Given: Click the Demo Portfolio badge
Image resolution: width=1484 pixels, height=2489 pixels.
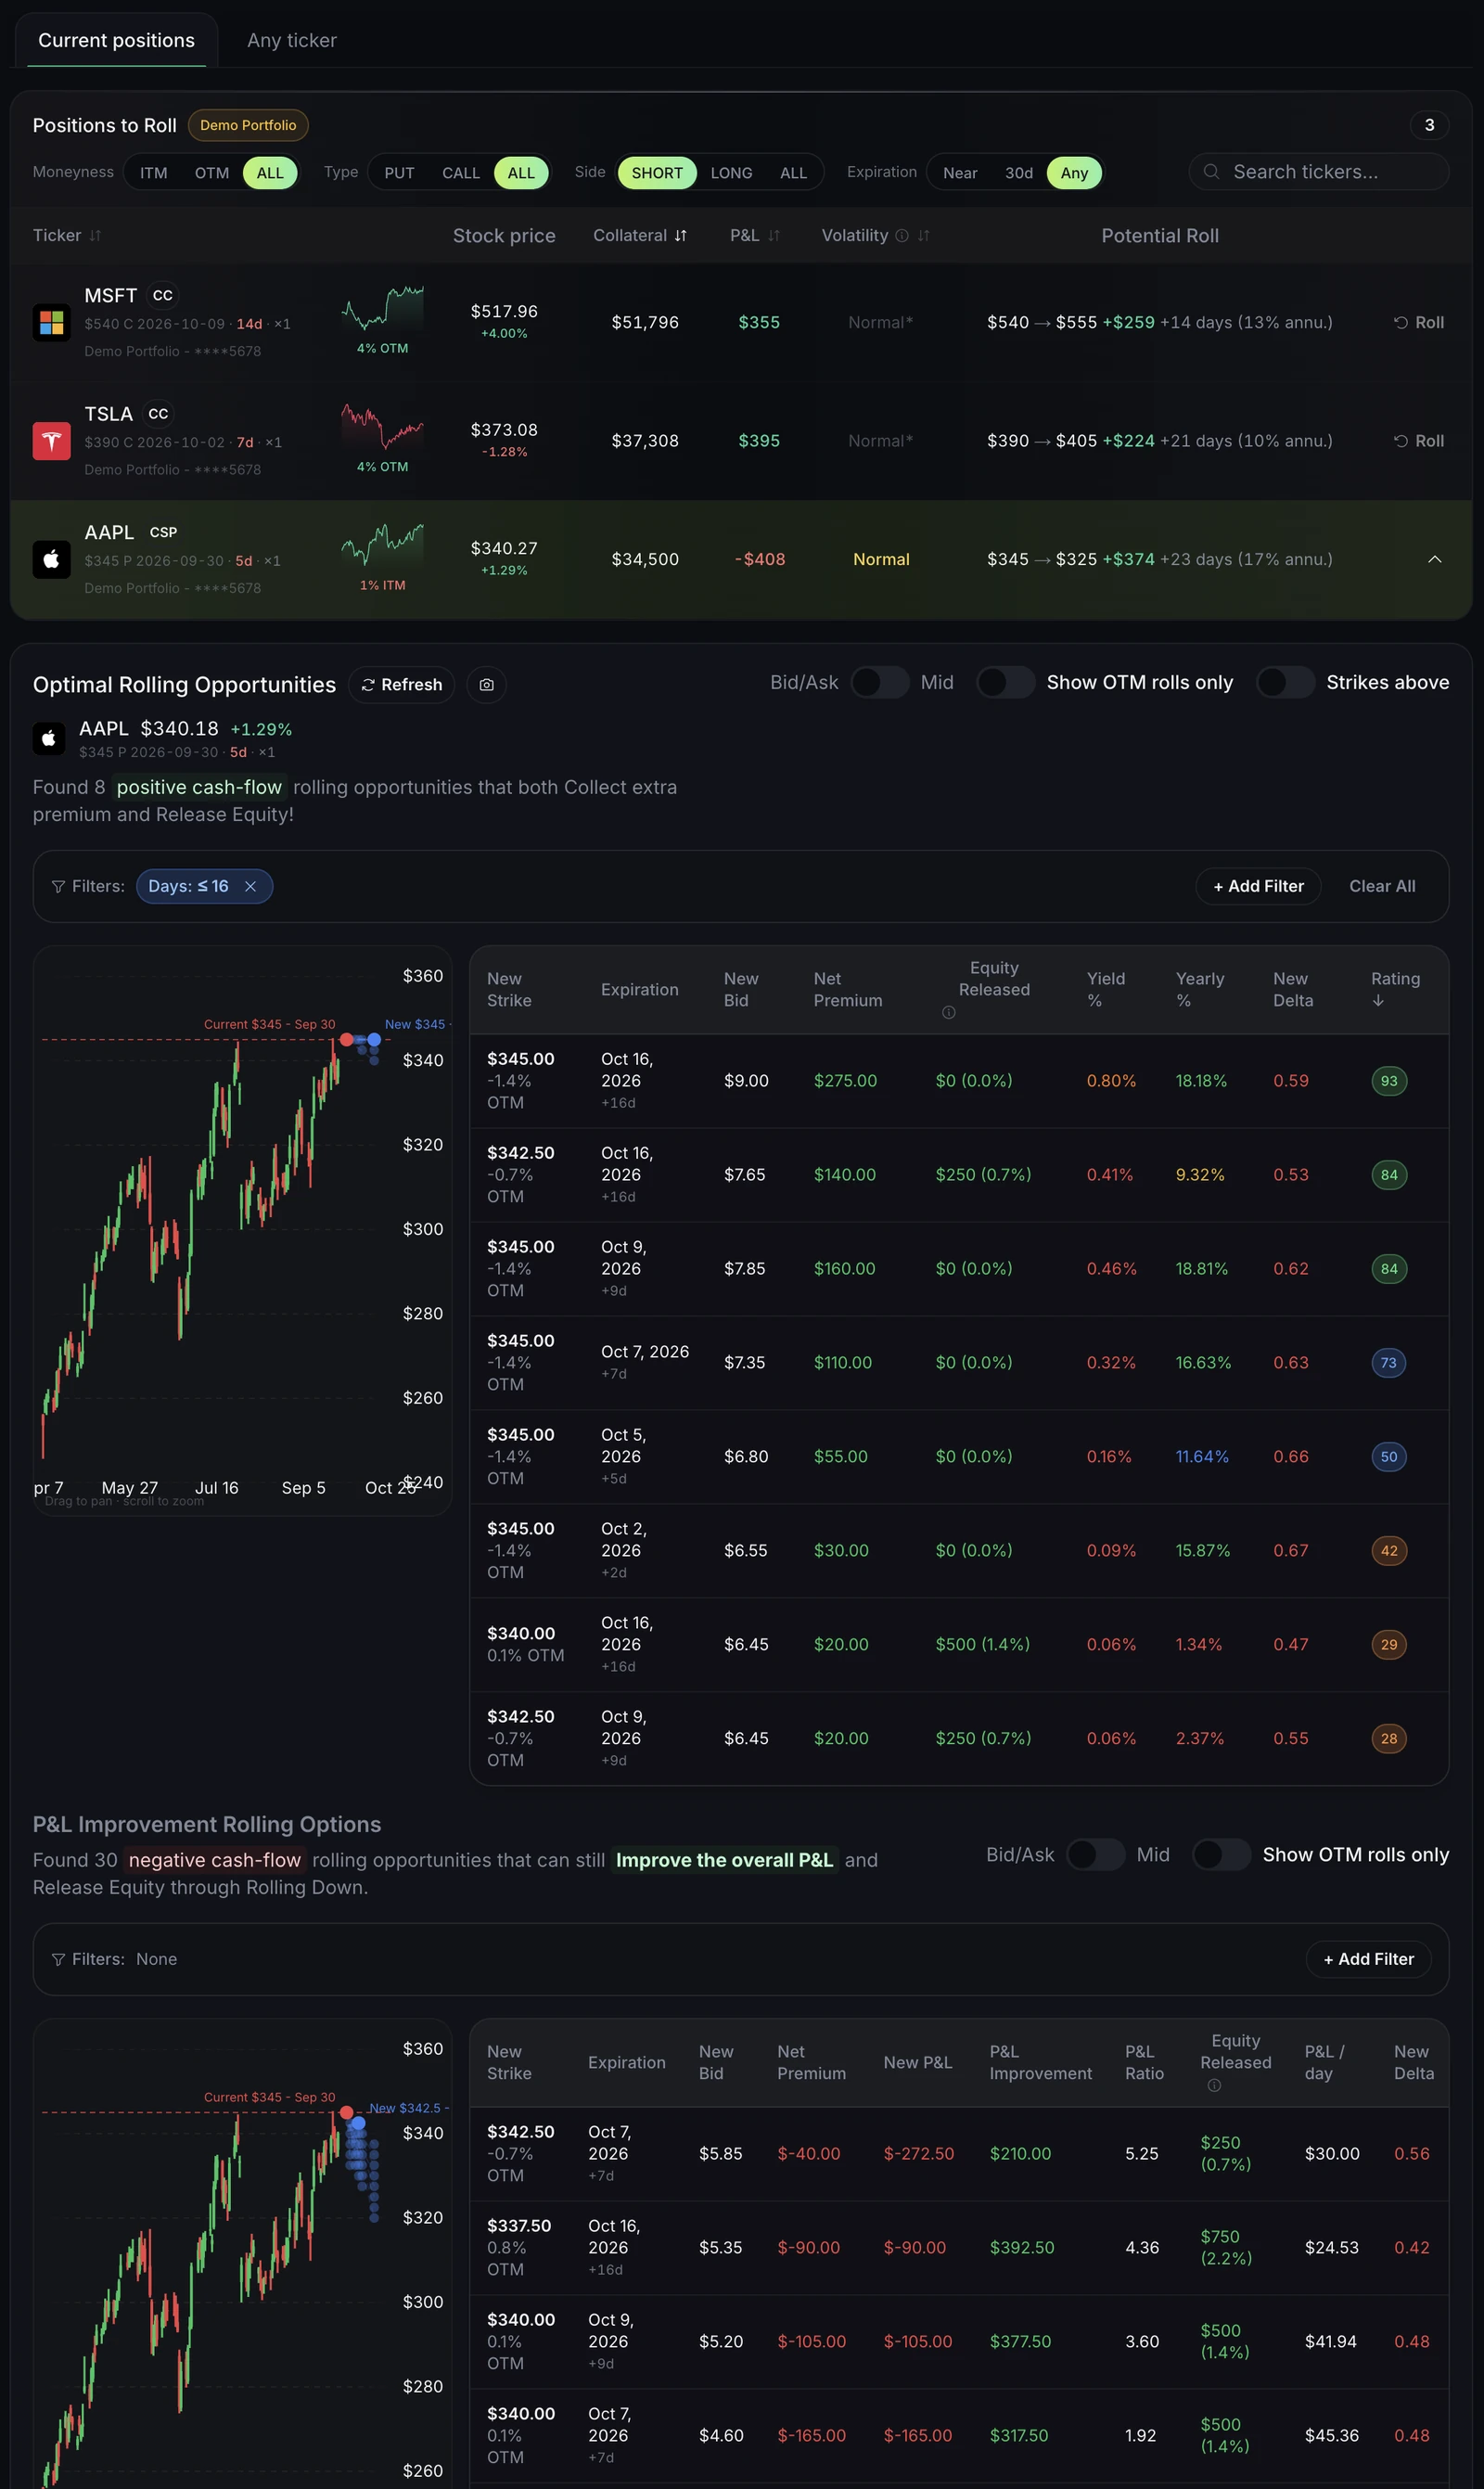Looking at the screenshot, I should (248, 126).
